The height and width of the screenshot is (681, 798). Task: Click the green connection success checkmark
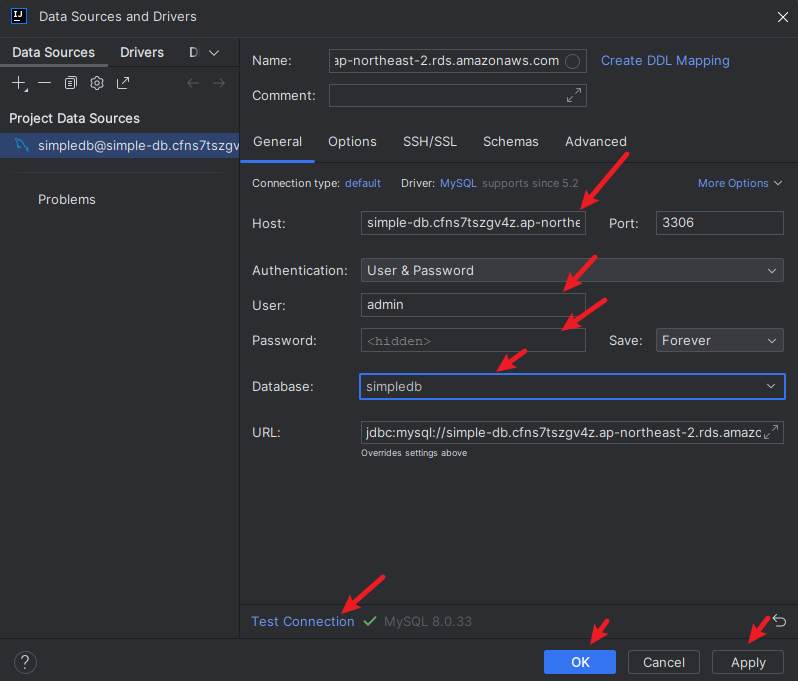370,621
